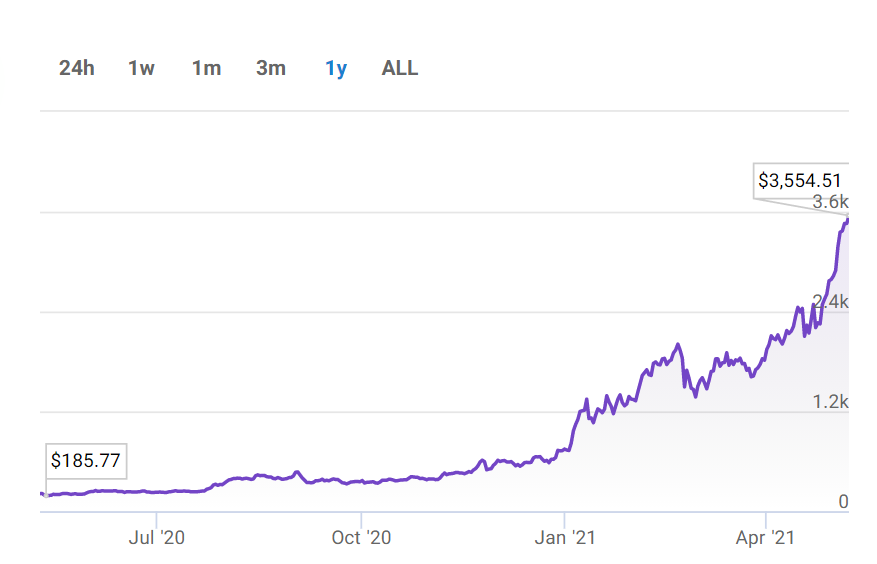Screen dimensions: 877x564
Task: Click the Jan '21 axis marker
Action: pyautogui.click(x=565, y=538)
